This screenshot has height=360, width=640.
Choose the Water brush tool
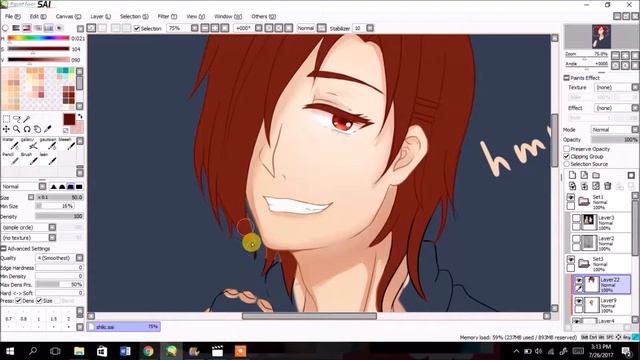click(x=10, y=144)
